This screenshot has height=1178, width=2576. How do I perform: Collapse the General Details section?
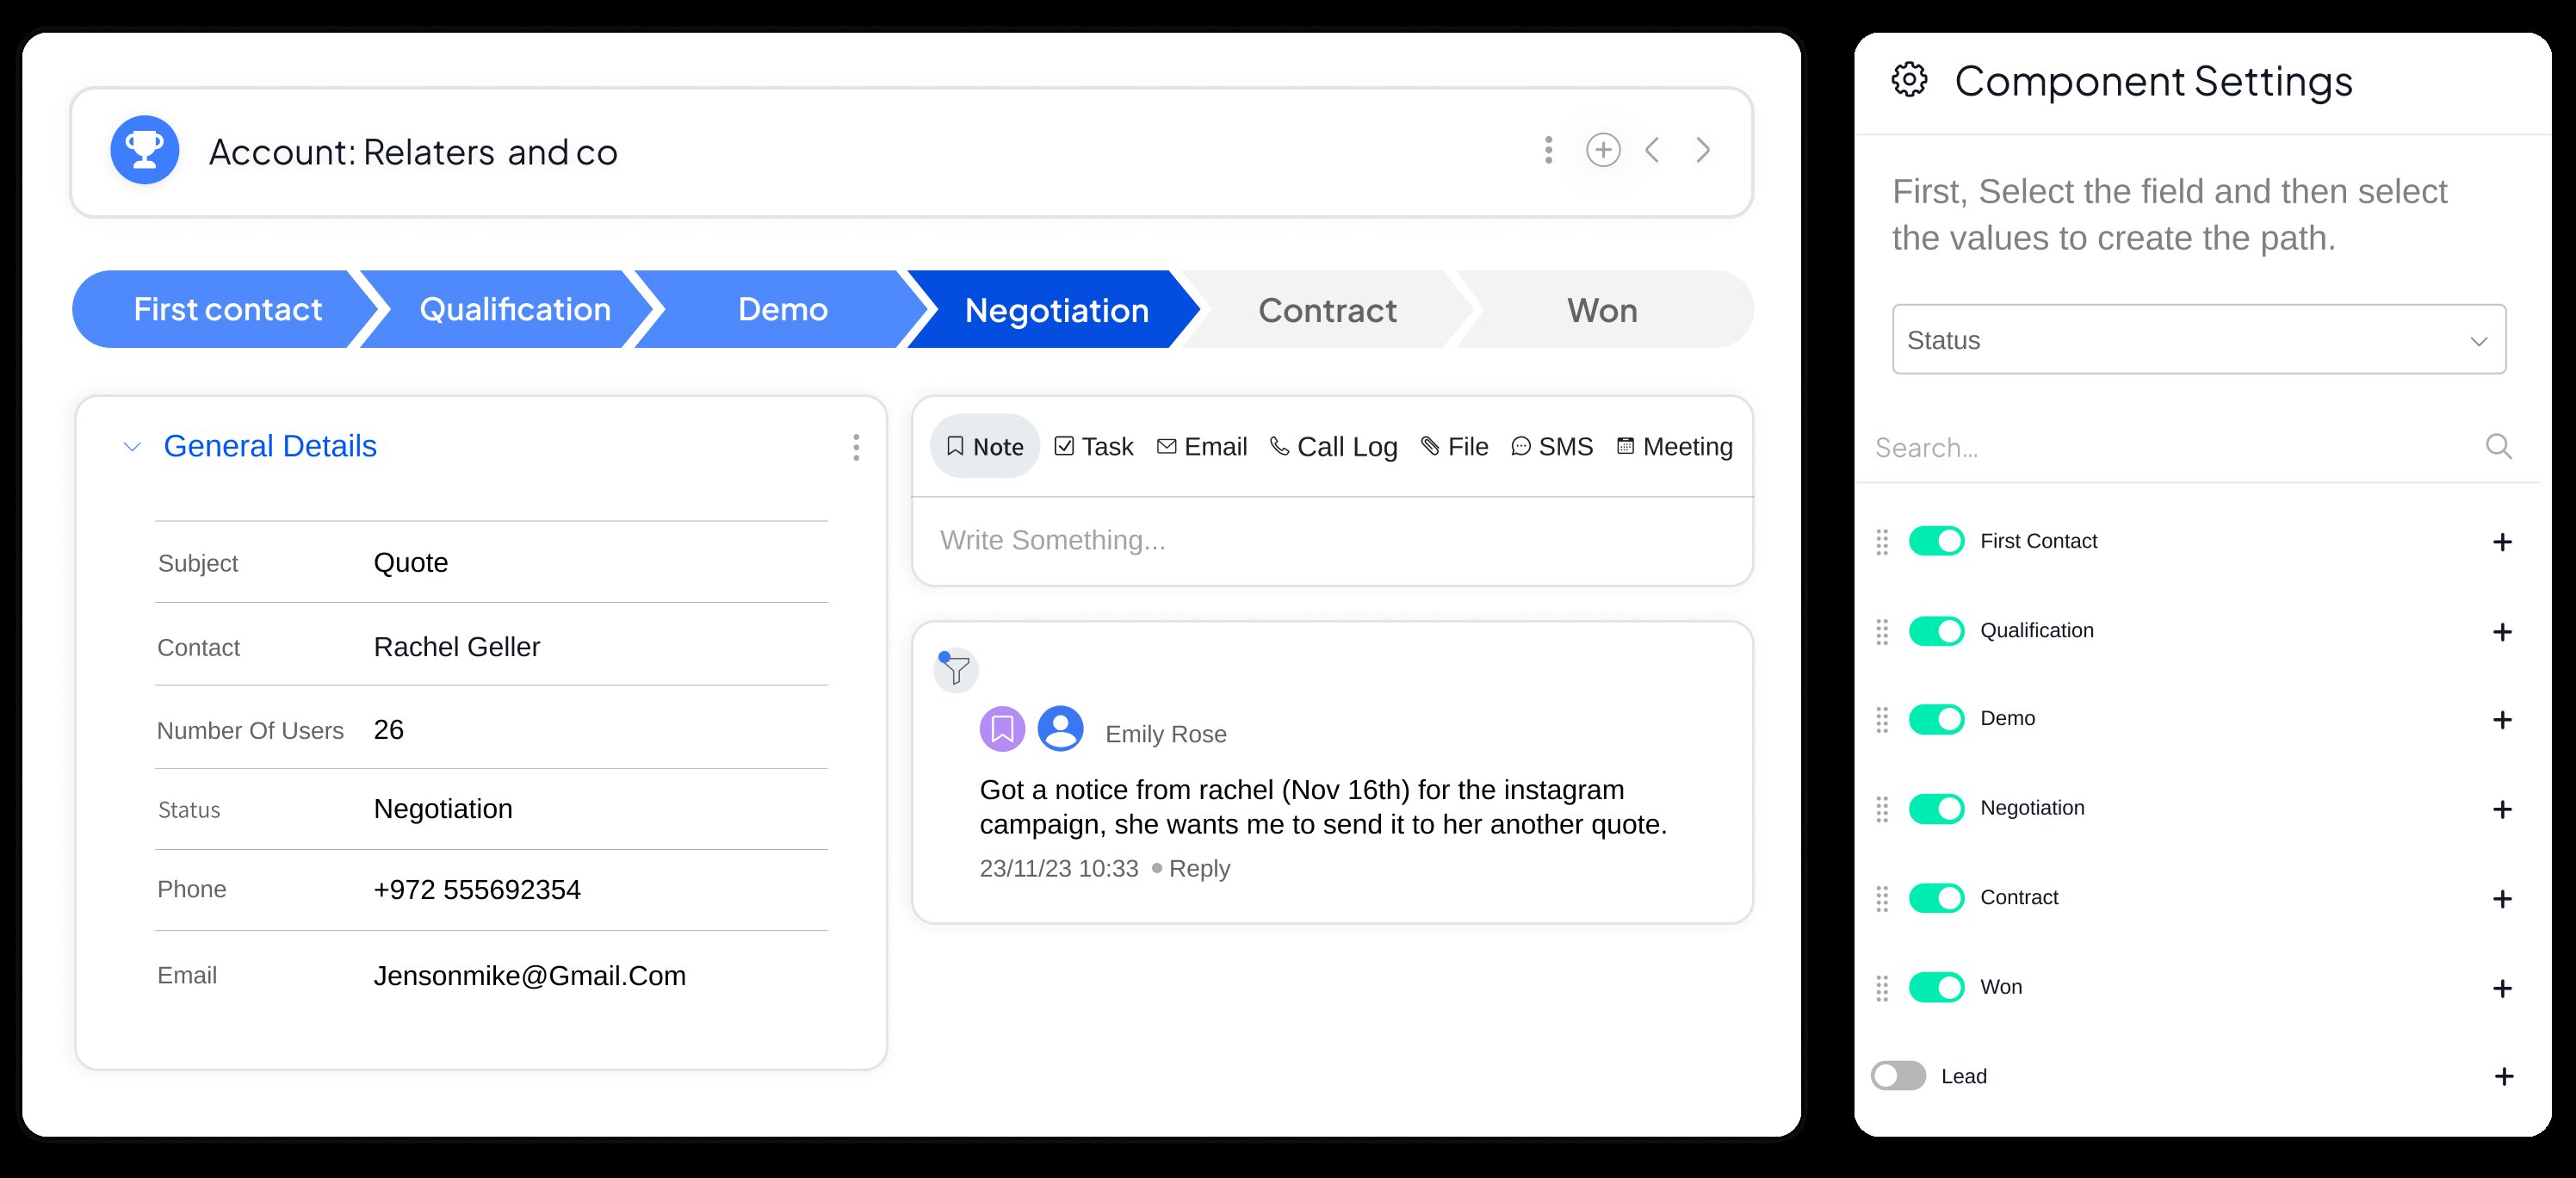point(132,447)
